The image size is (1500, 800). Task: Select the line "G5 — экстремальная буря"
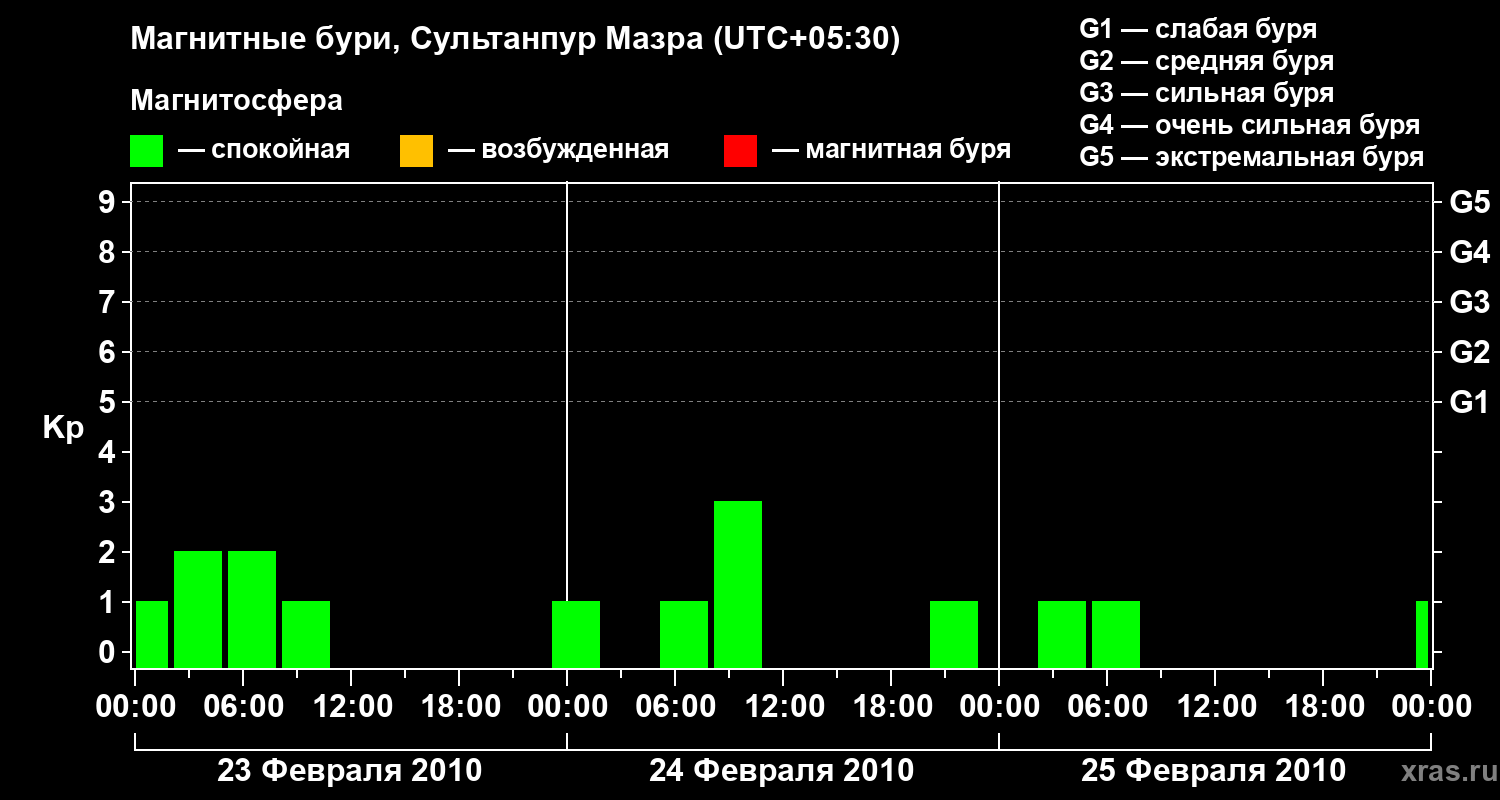click(x=1252, y=157)
